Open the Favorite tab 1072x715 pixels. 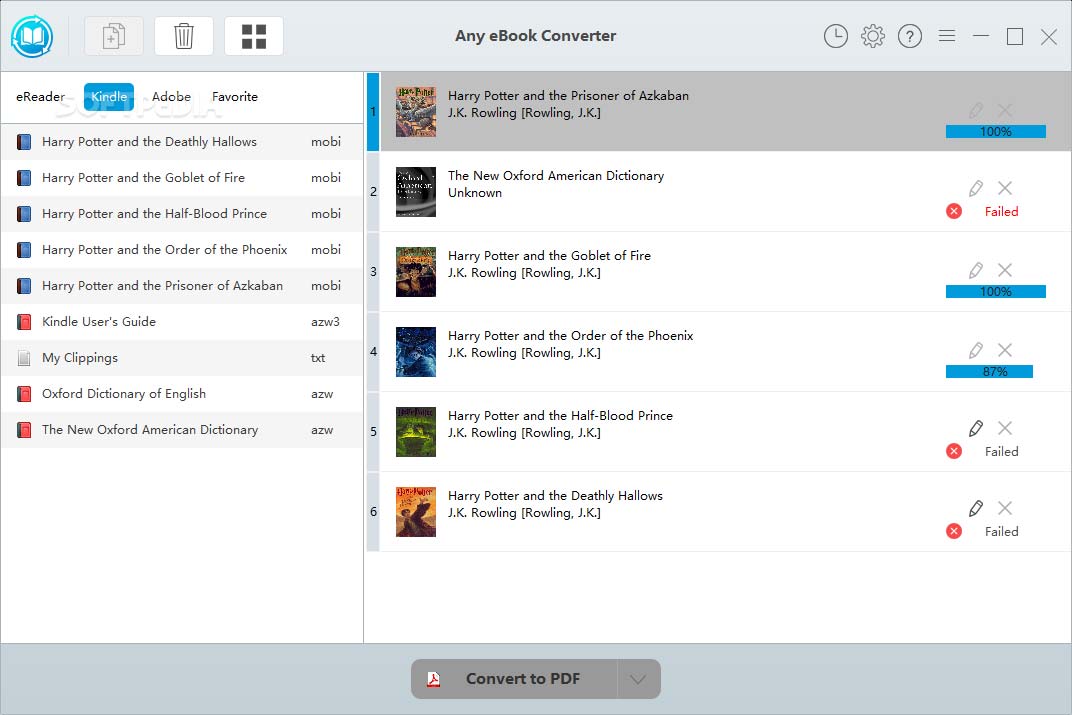[234, 96]
